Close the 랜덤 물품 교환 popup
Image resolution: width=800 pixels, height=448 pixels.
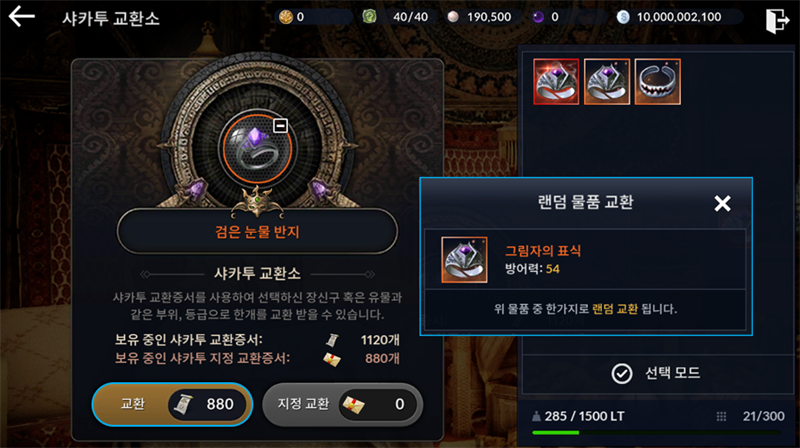(x=722, y=203)
